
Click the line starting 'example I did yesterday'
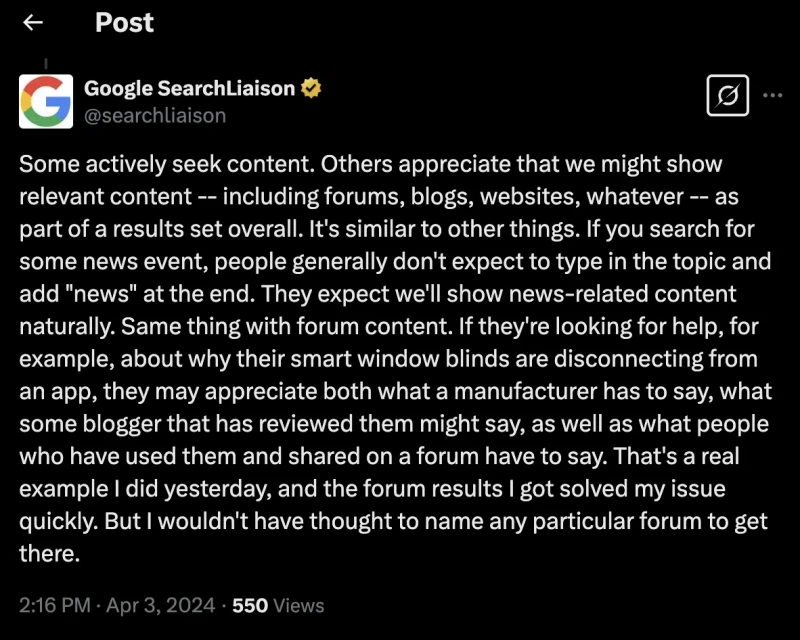tap(372, 489)
